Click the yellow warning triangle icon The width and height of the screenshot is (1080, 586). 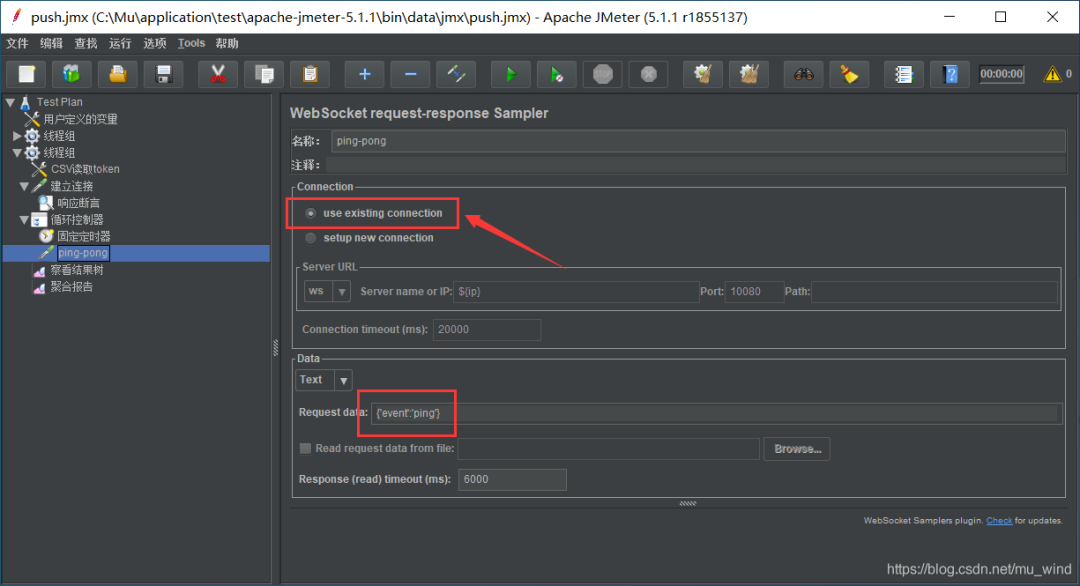click(1052, 74)
